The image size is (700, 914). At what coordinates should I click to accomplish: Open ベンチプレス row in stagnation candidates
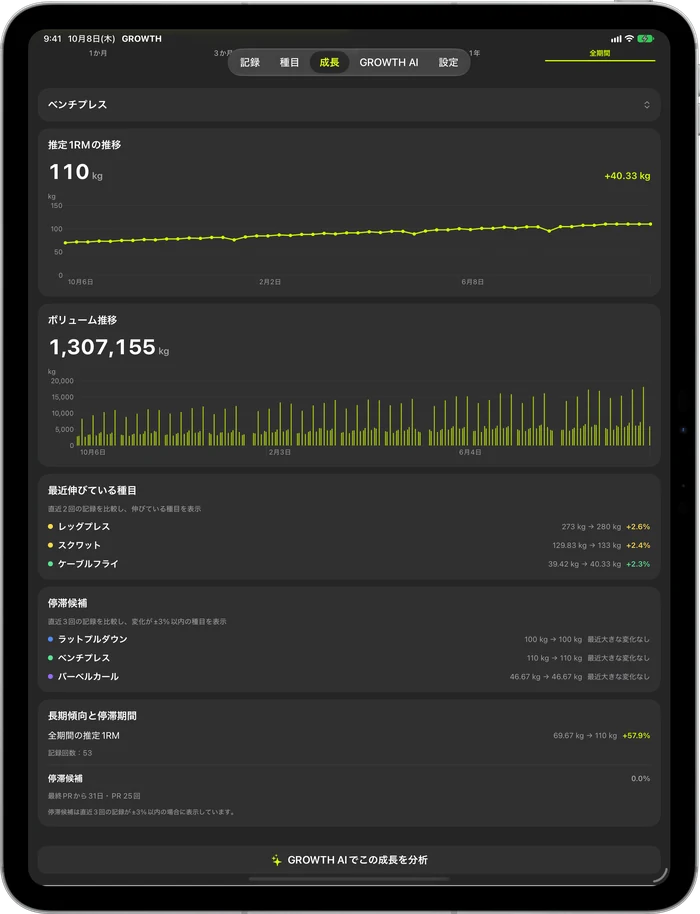click(349, 658)
